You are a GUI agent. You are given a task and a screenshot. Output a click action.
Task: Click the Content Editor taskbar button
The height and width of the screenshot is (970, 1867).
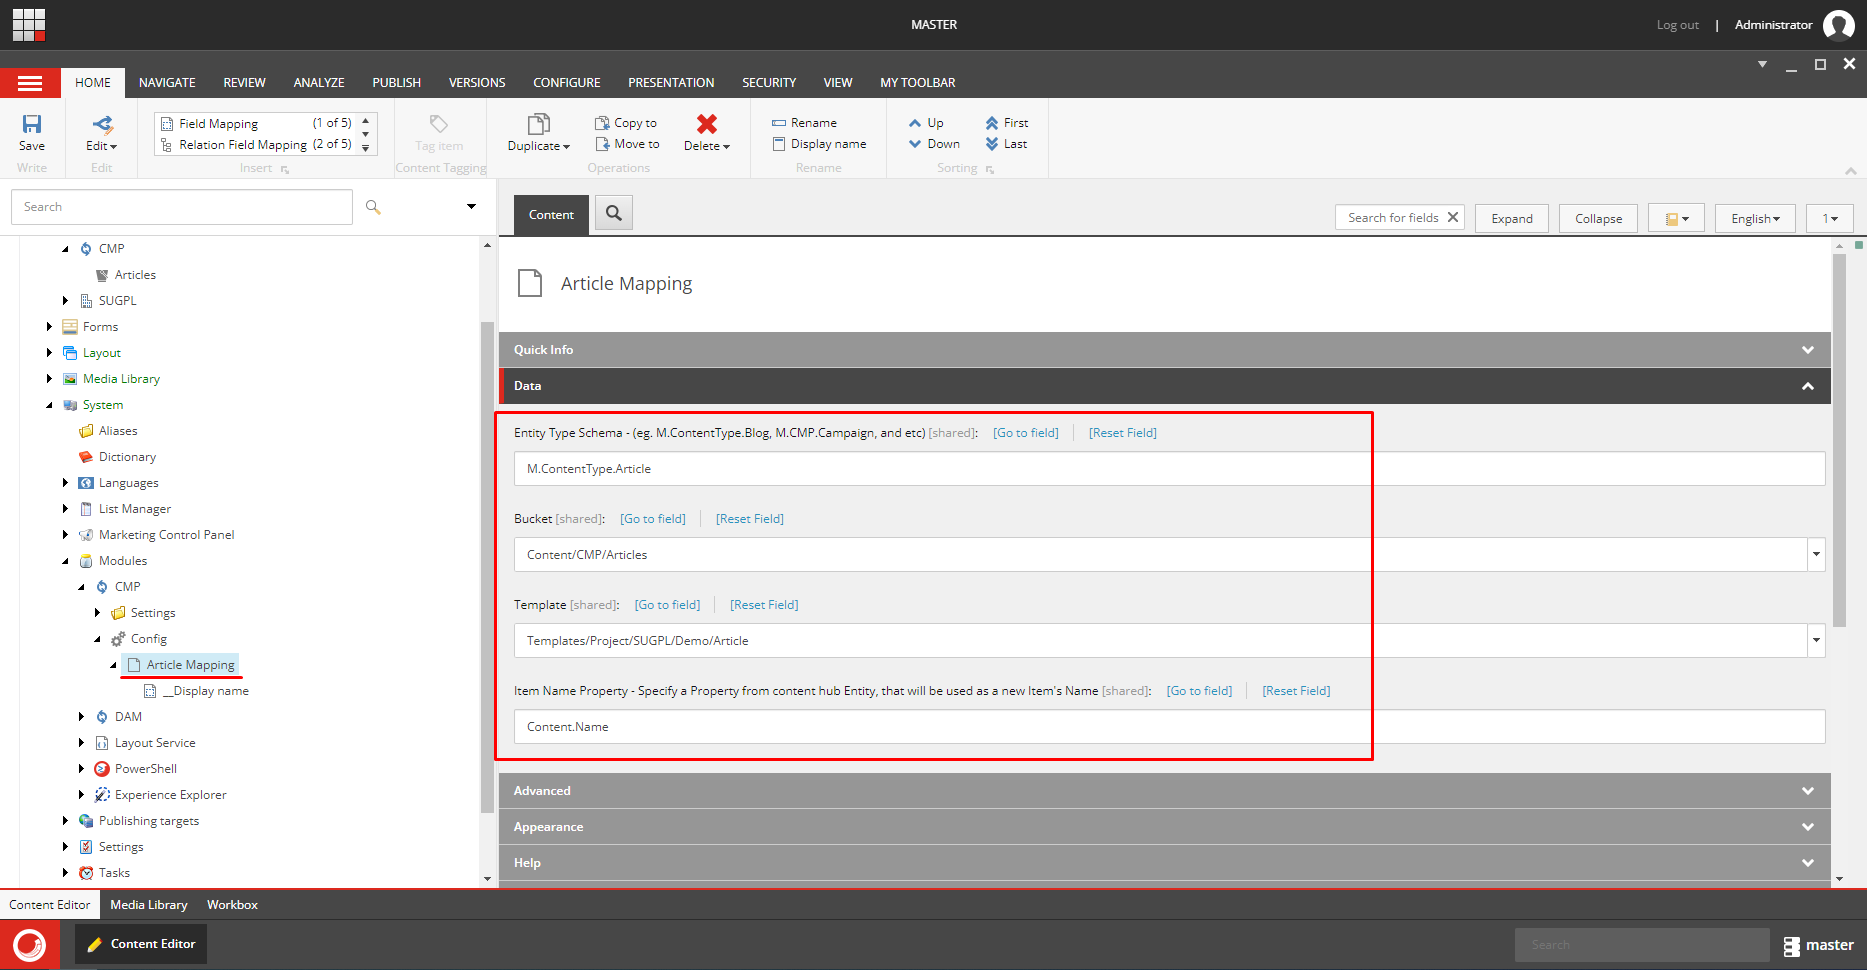pyautogui.click(x=141, y=944)
